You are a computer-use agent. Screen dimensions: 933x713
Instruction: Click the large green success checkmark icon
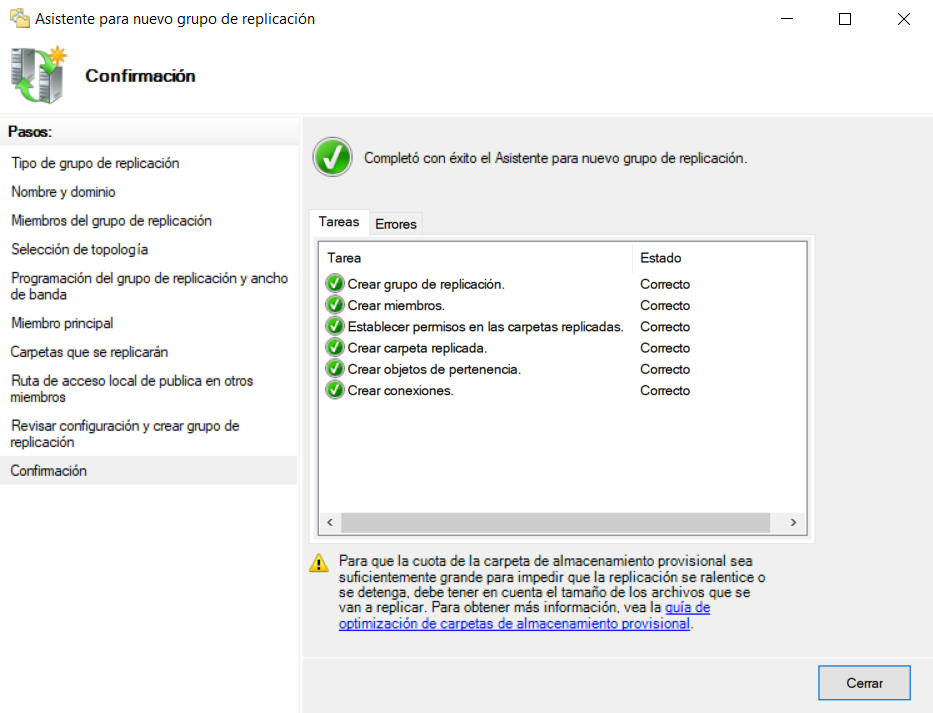pyautogui.click(x=332, y=157)
